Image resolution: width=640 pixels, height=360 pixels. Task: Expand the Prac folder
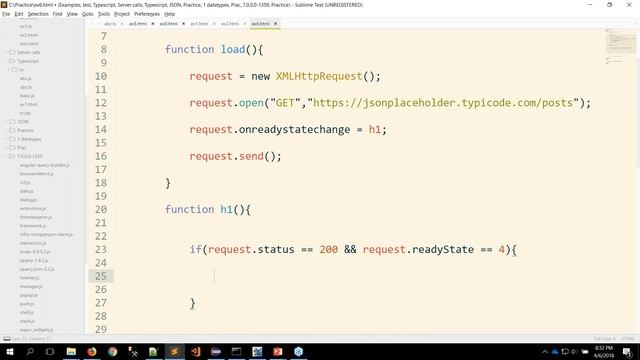(x=7, y=147)
